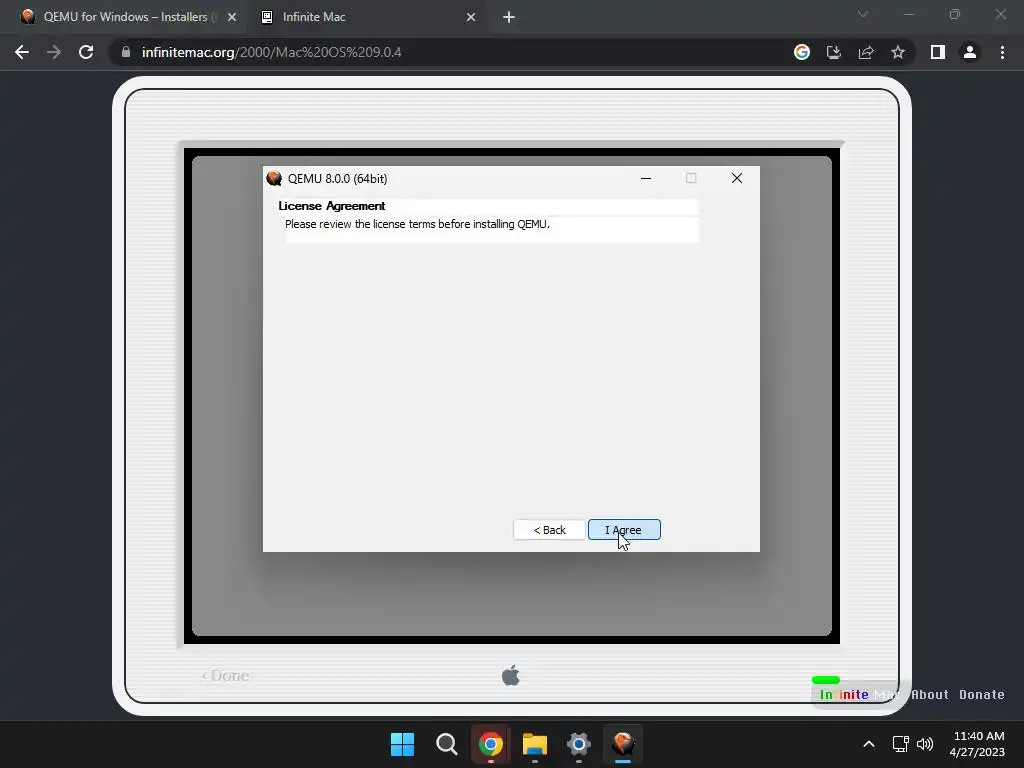Image resolution: width=1024 pixels, height=768 pixels.
Task: Click the License Agreement heading
Action: [x=332, y=206]
